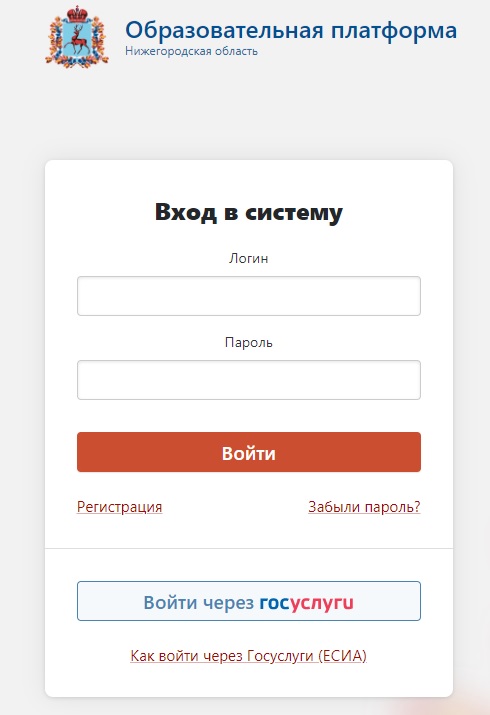Click the divider line below the Регистрация link
This screenshot has height=715, width=490.
pyautogui.click(x=249, y=548)
